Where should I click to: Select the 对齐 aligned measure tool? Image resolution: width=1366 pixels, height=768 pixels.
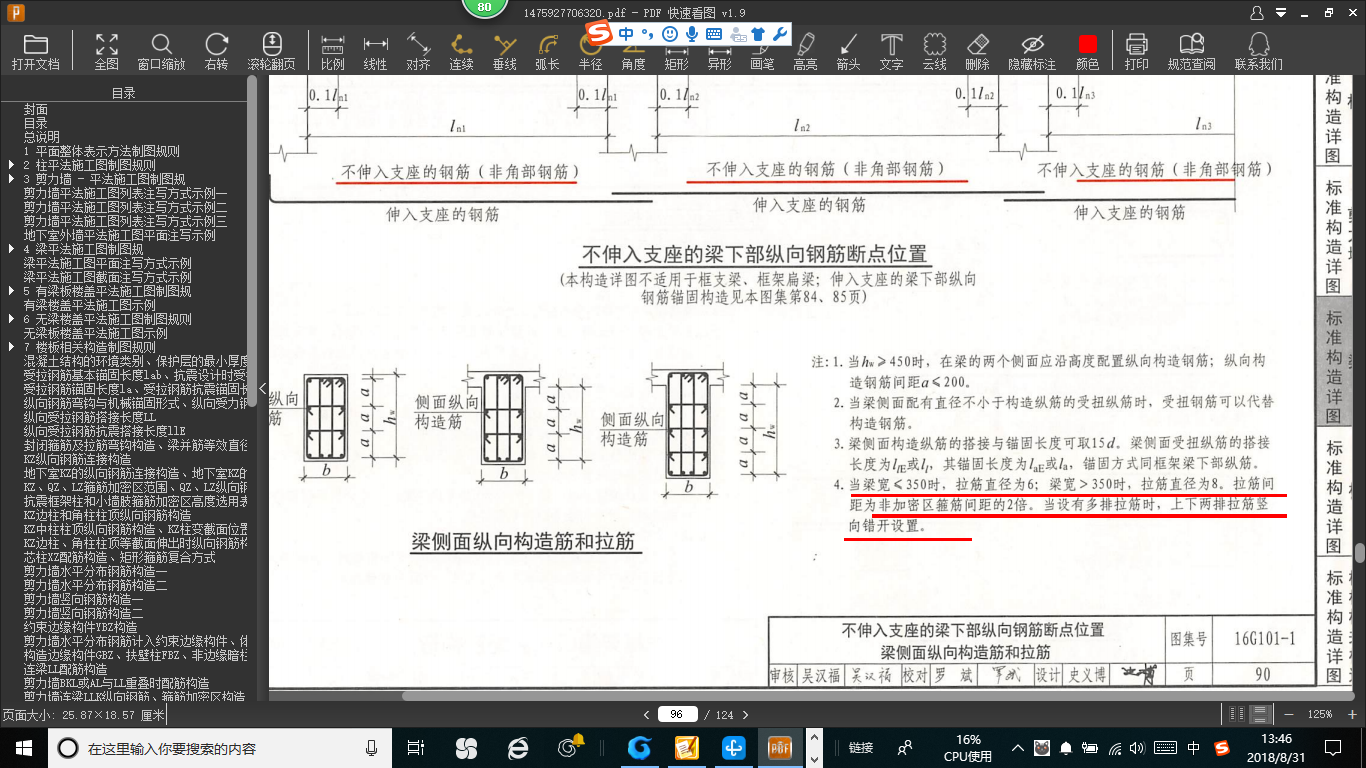click(x=419, y=52)
